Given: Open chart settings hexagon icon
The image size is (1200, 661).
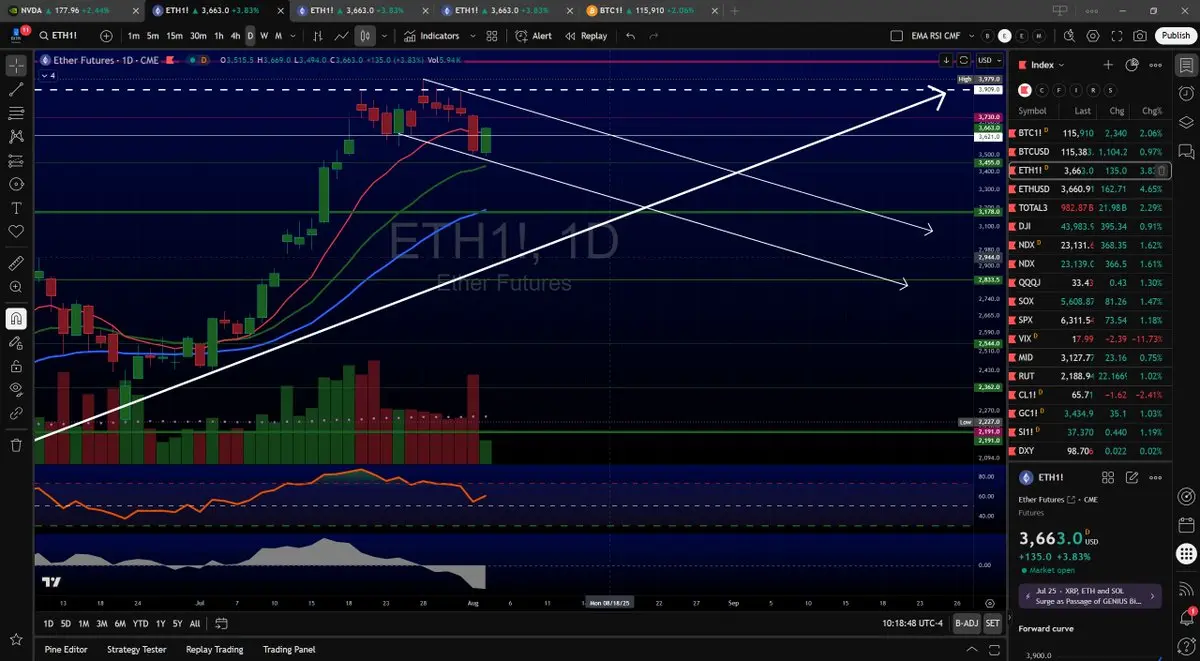Looking at the screenshot, I should click(1093, 36).
